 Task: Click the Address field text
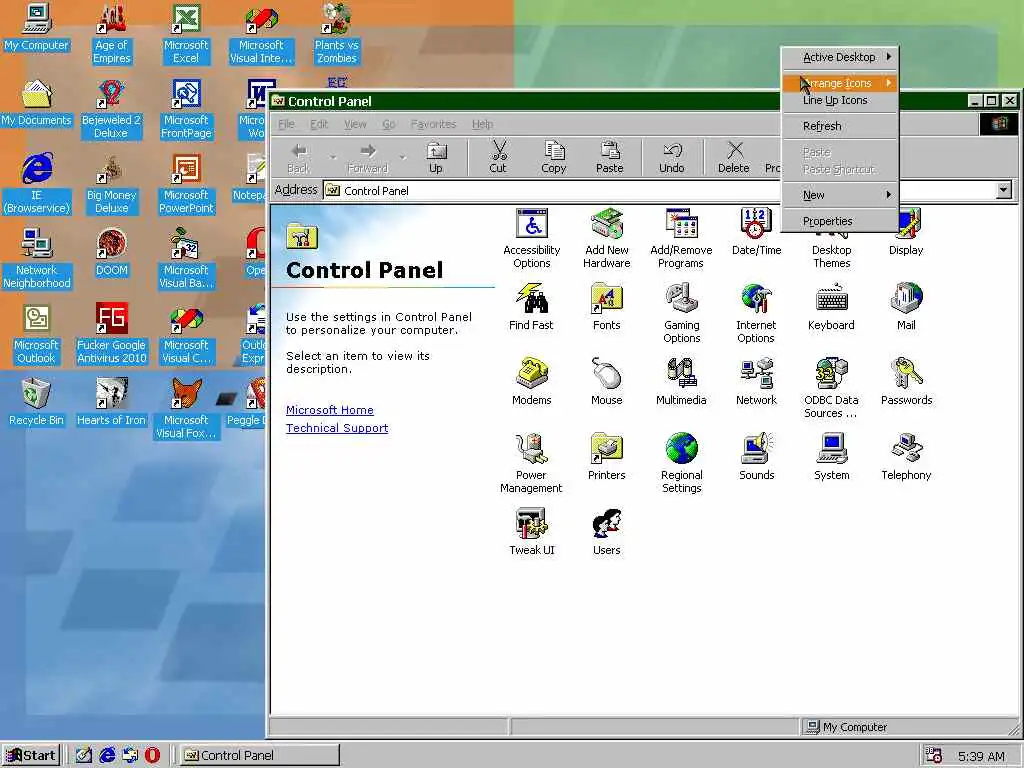pos(376,191)
